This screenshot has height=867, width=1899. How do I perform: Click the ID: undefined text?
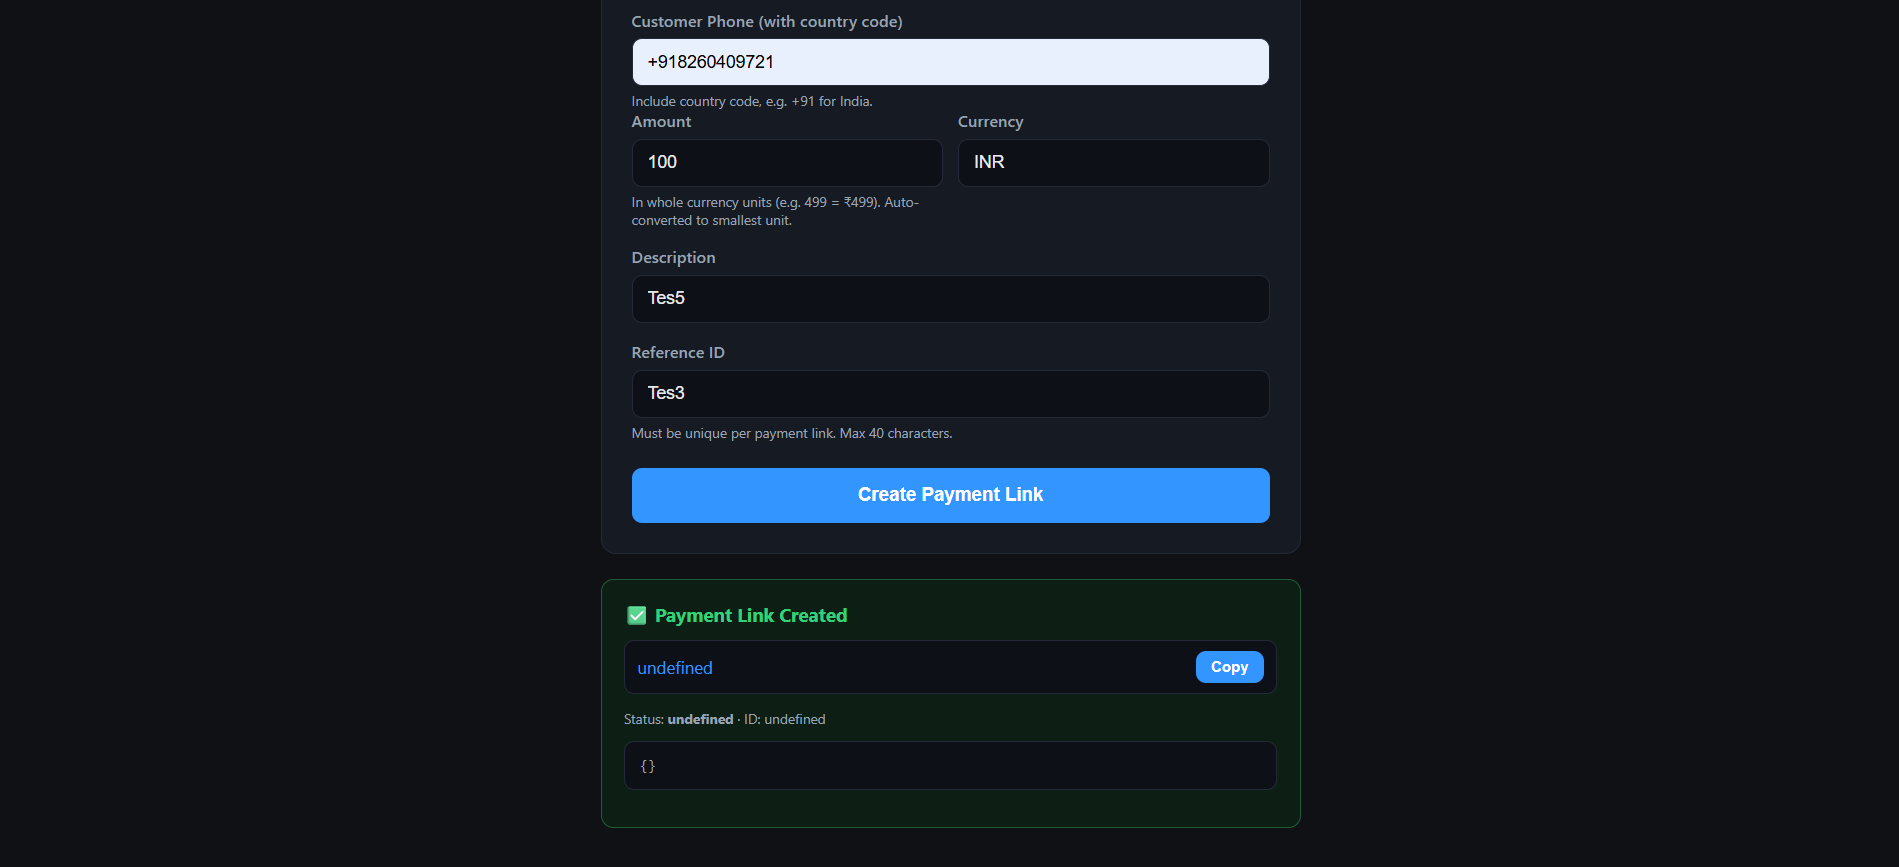[x=785, y=720]
